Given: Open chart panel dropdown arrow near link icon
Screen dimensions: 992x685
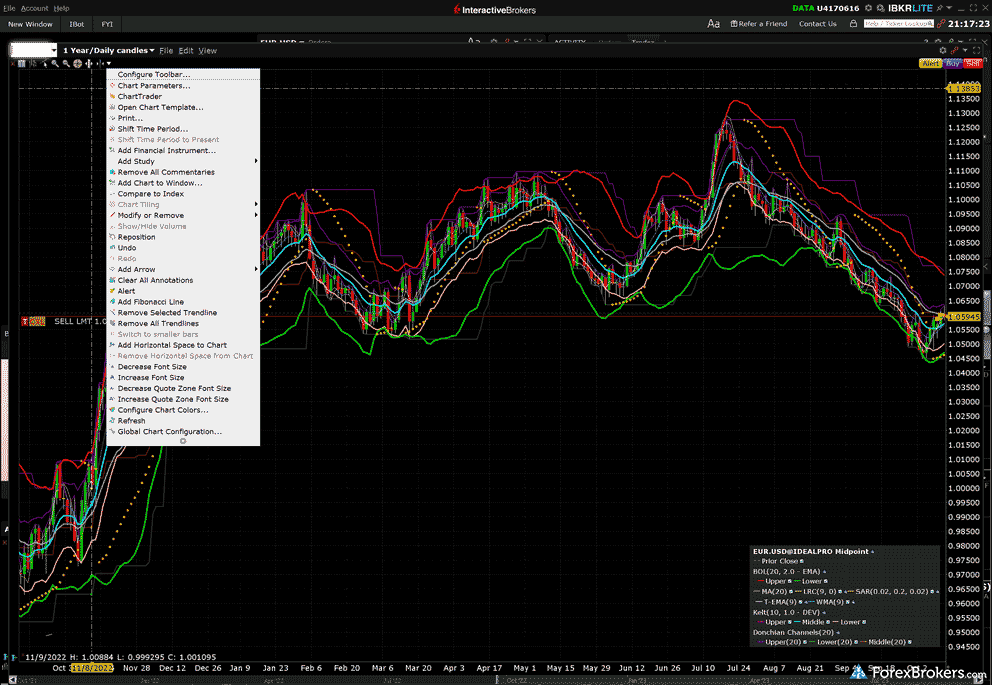Looking at the screenshot, I should click(x=965, y=51).
